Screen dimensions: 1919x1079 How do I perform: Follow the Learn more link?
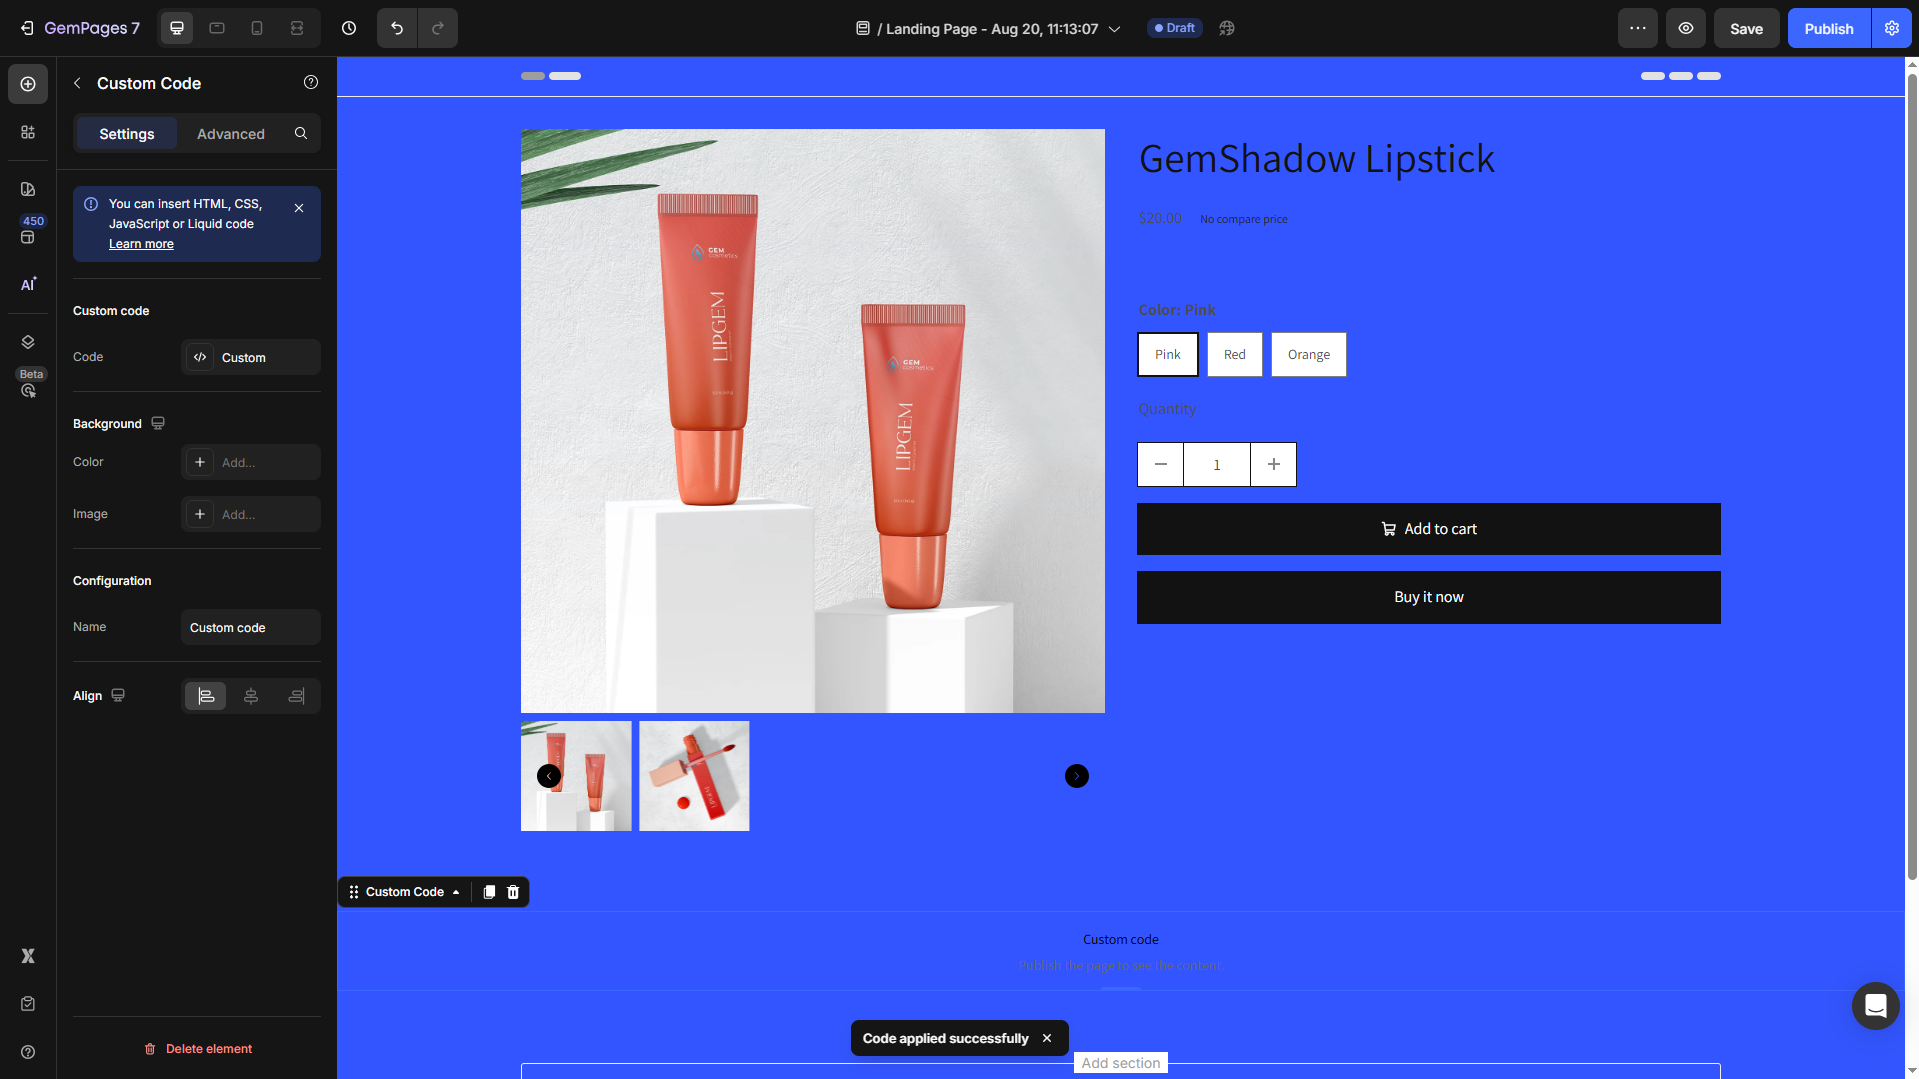click(x=141, y=244)
